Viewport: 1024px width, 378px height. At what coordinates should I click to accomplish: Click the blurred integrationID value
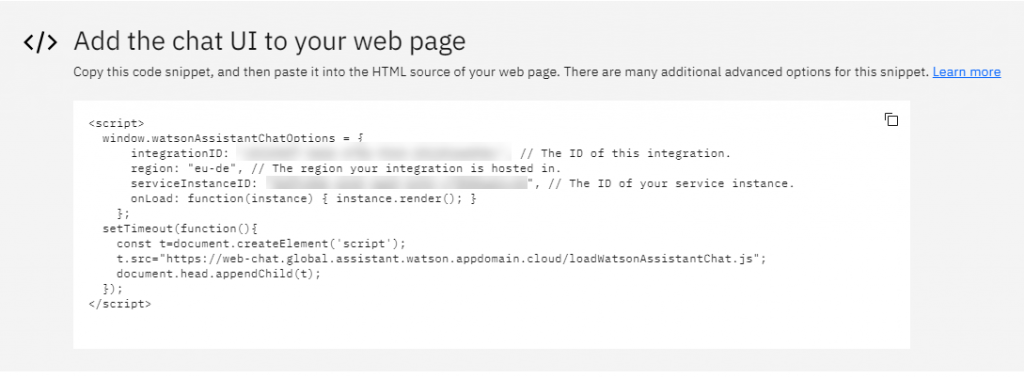pos(373,153)
